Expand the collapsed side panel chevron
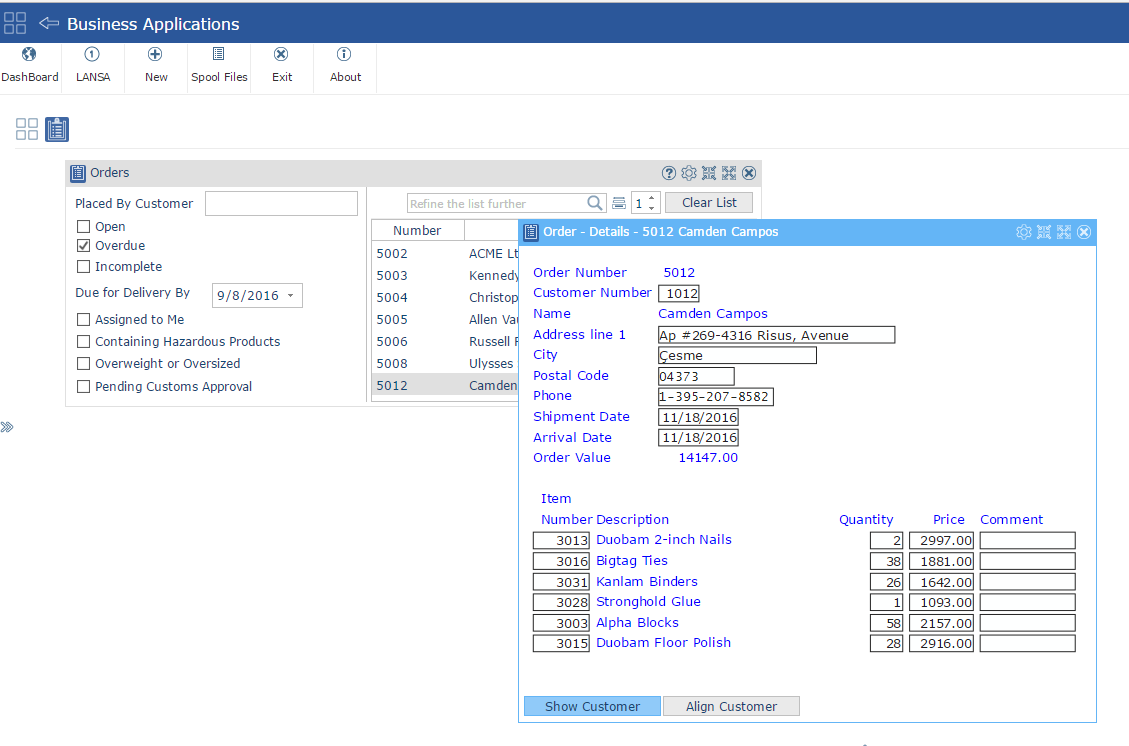1129x746 pixels. click(x=7, y=427)
